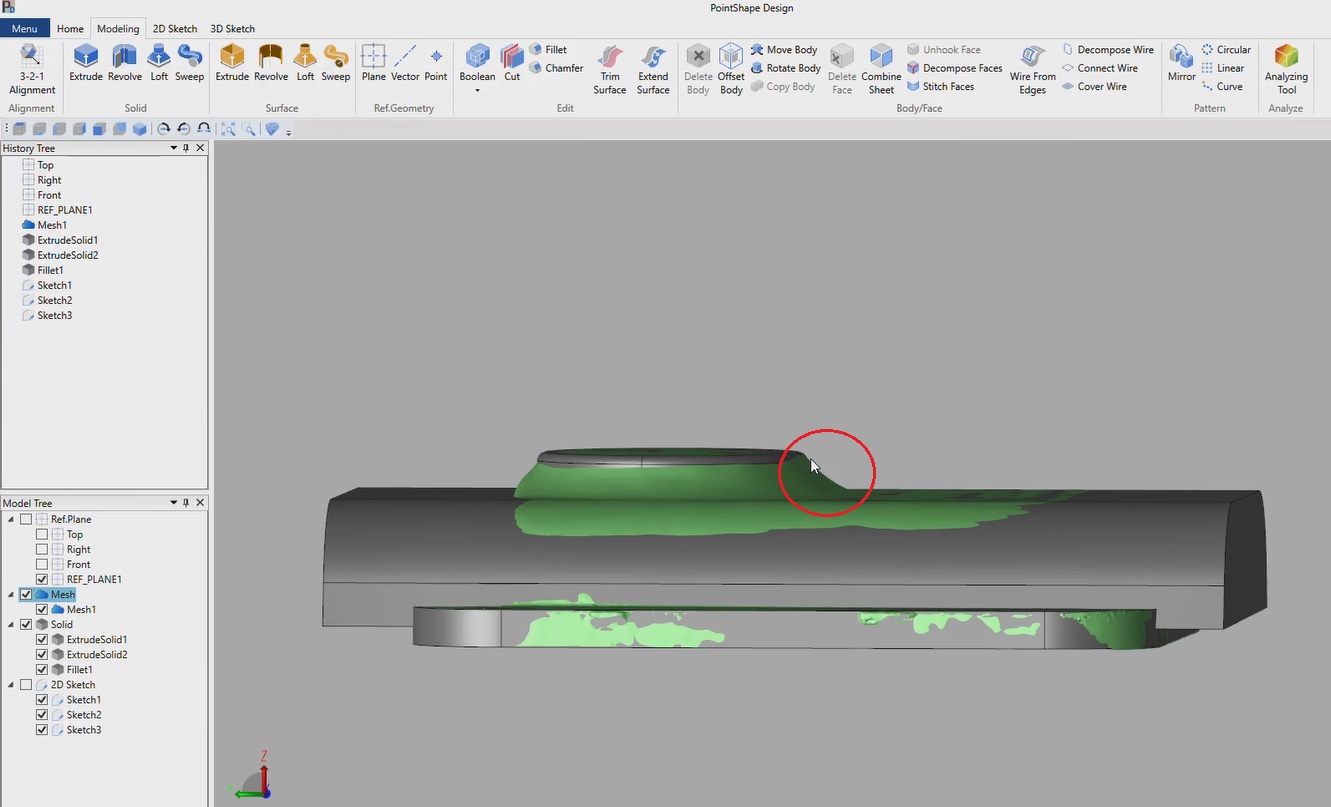
Task: Select Sweep in the Solid group
Action: coord(189,63)
